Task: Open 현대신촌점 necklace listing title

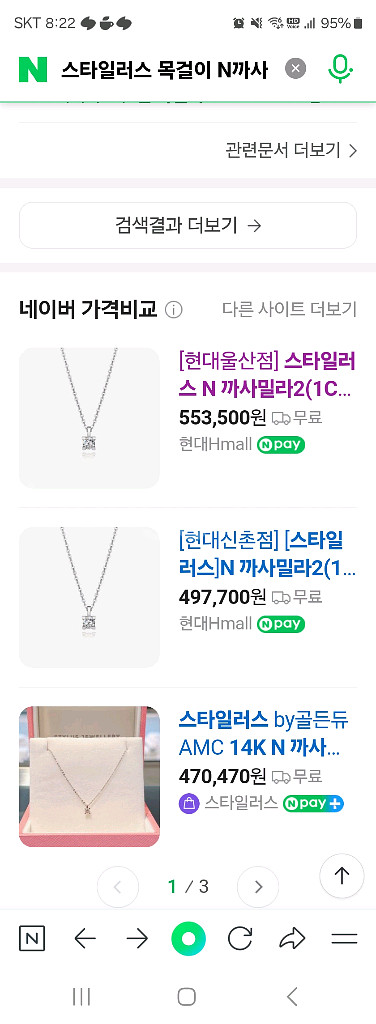Action: [x=267, y=554]
